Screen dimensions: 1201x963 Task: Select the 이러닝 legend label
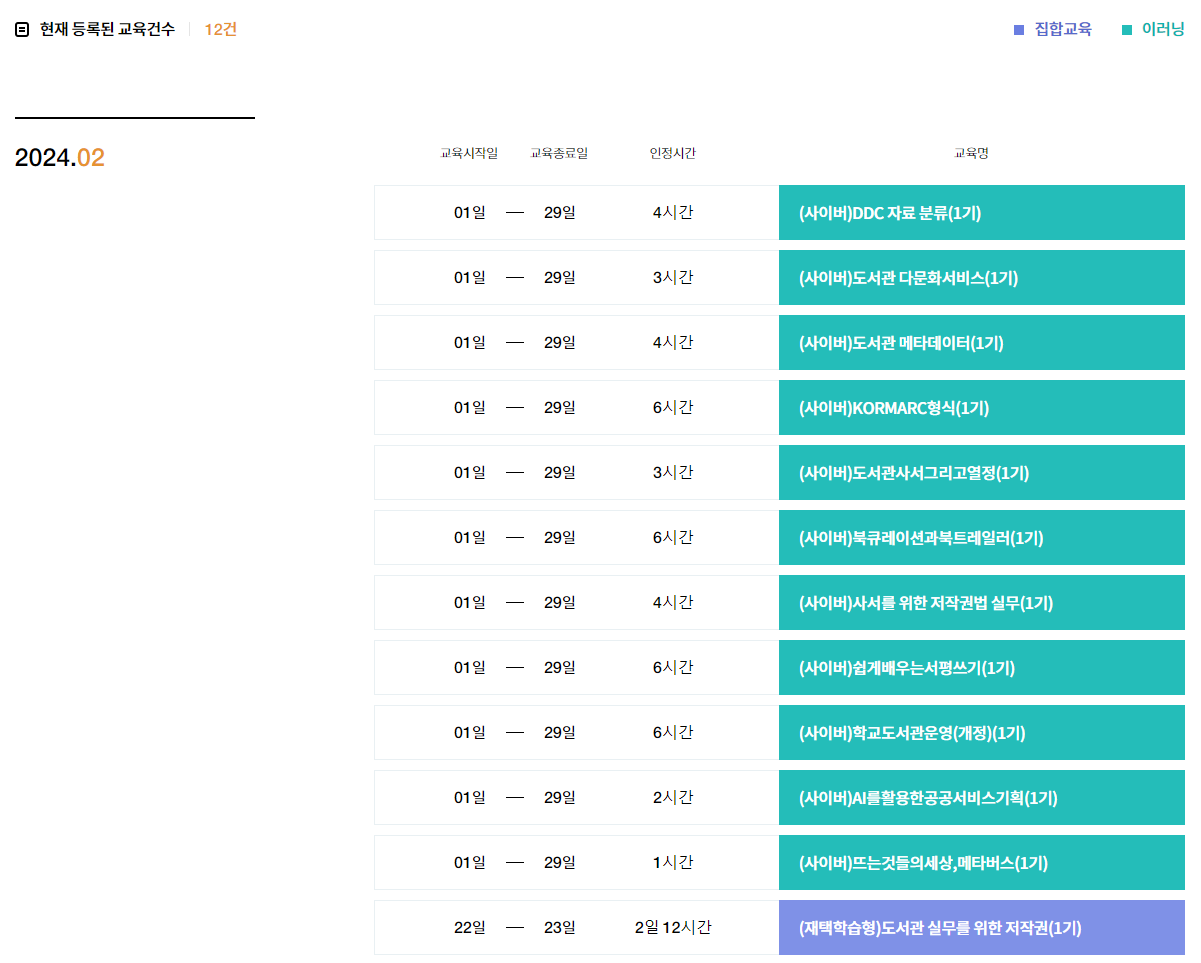pos(1163,29)
